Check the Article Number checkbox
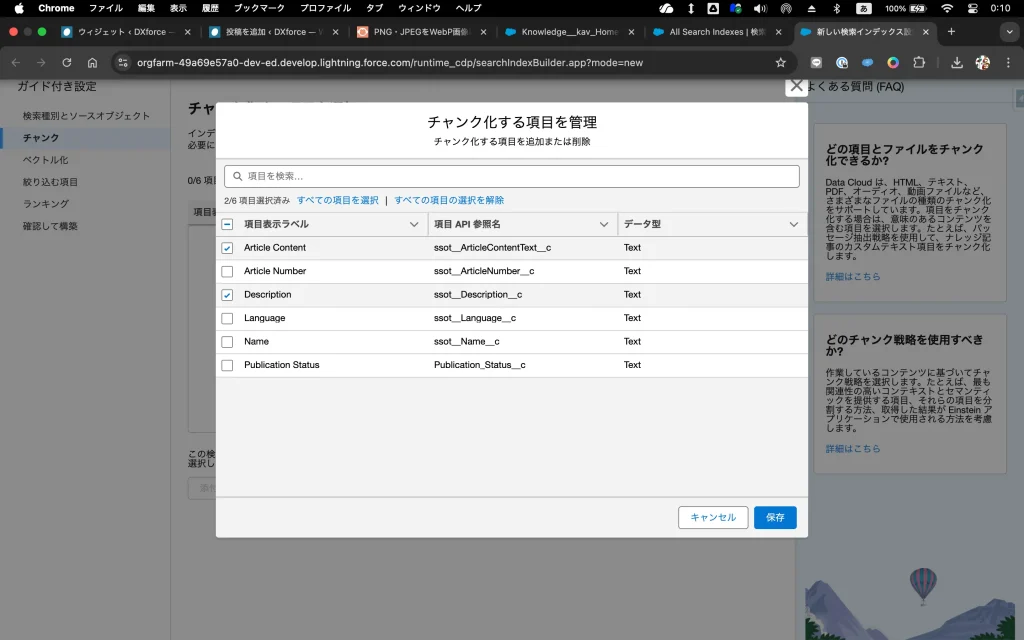Image resolution: width=1024 pixels, height=640 pixels. [x=227, y=271]
